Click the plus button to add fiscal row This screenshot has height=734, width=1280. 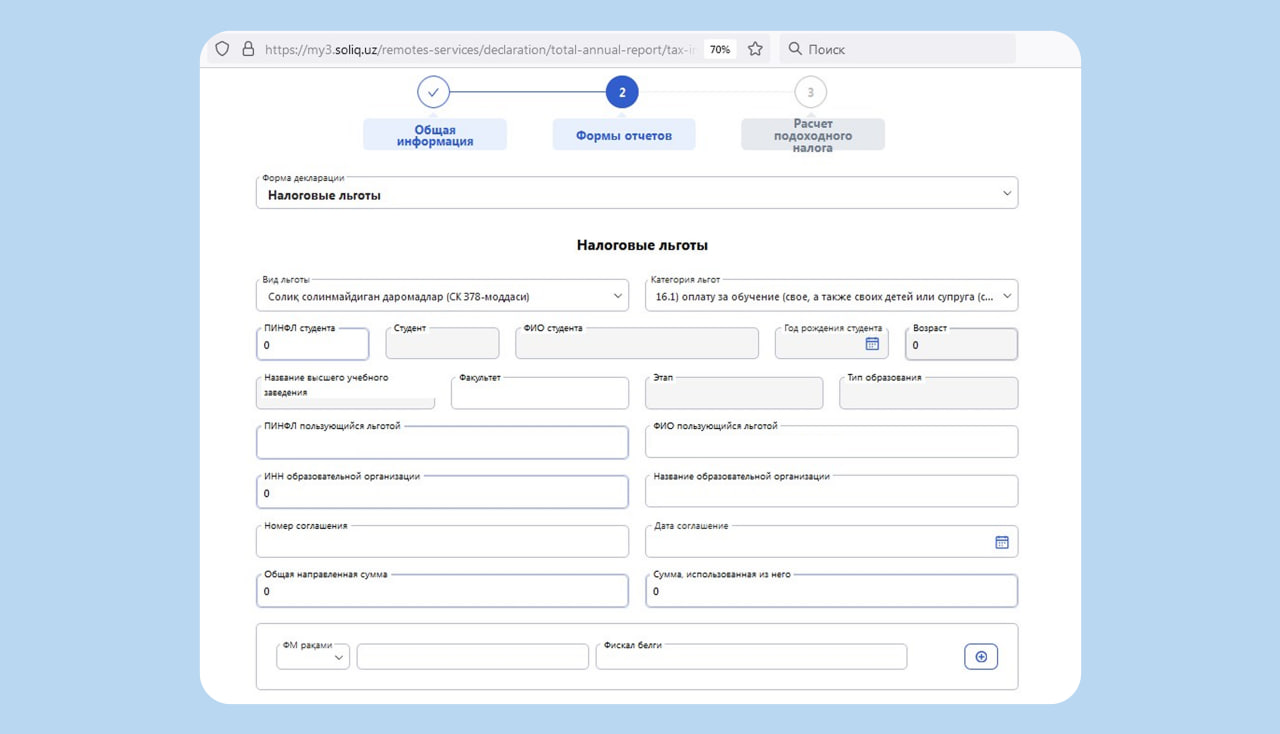point(980,657)
